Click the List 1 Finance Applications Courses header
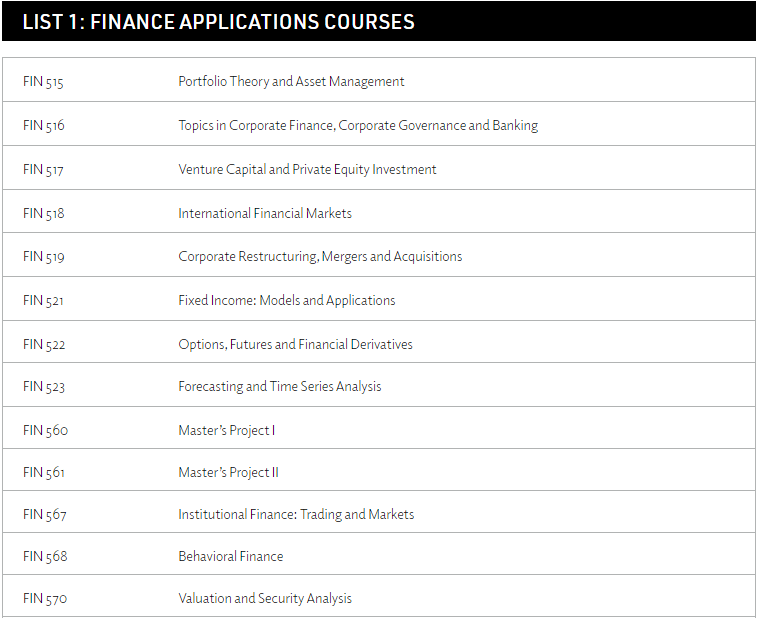This screenshot has height=618, width=759. pyautogui.click(x=218, y=22)
